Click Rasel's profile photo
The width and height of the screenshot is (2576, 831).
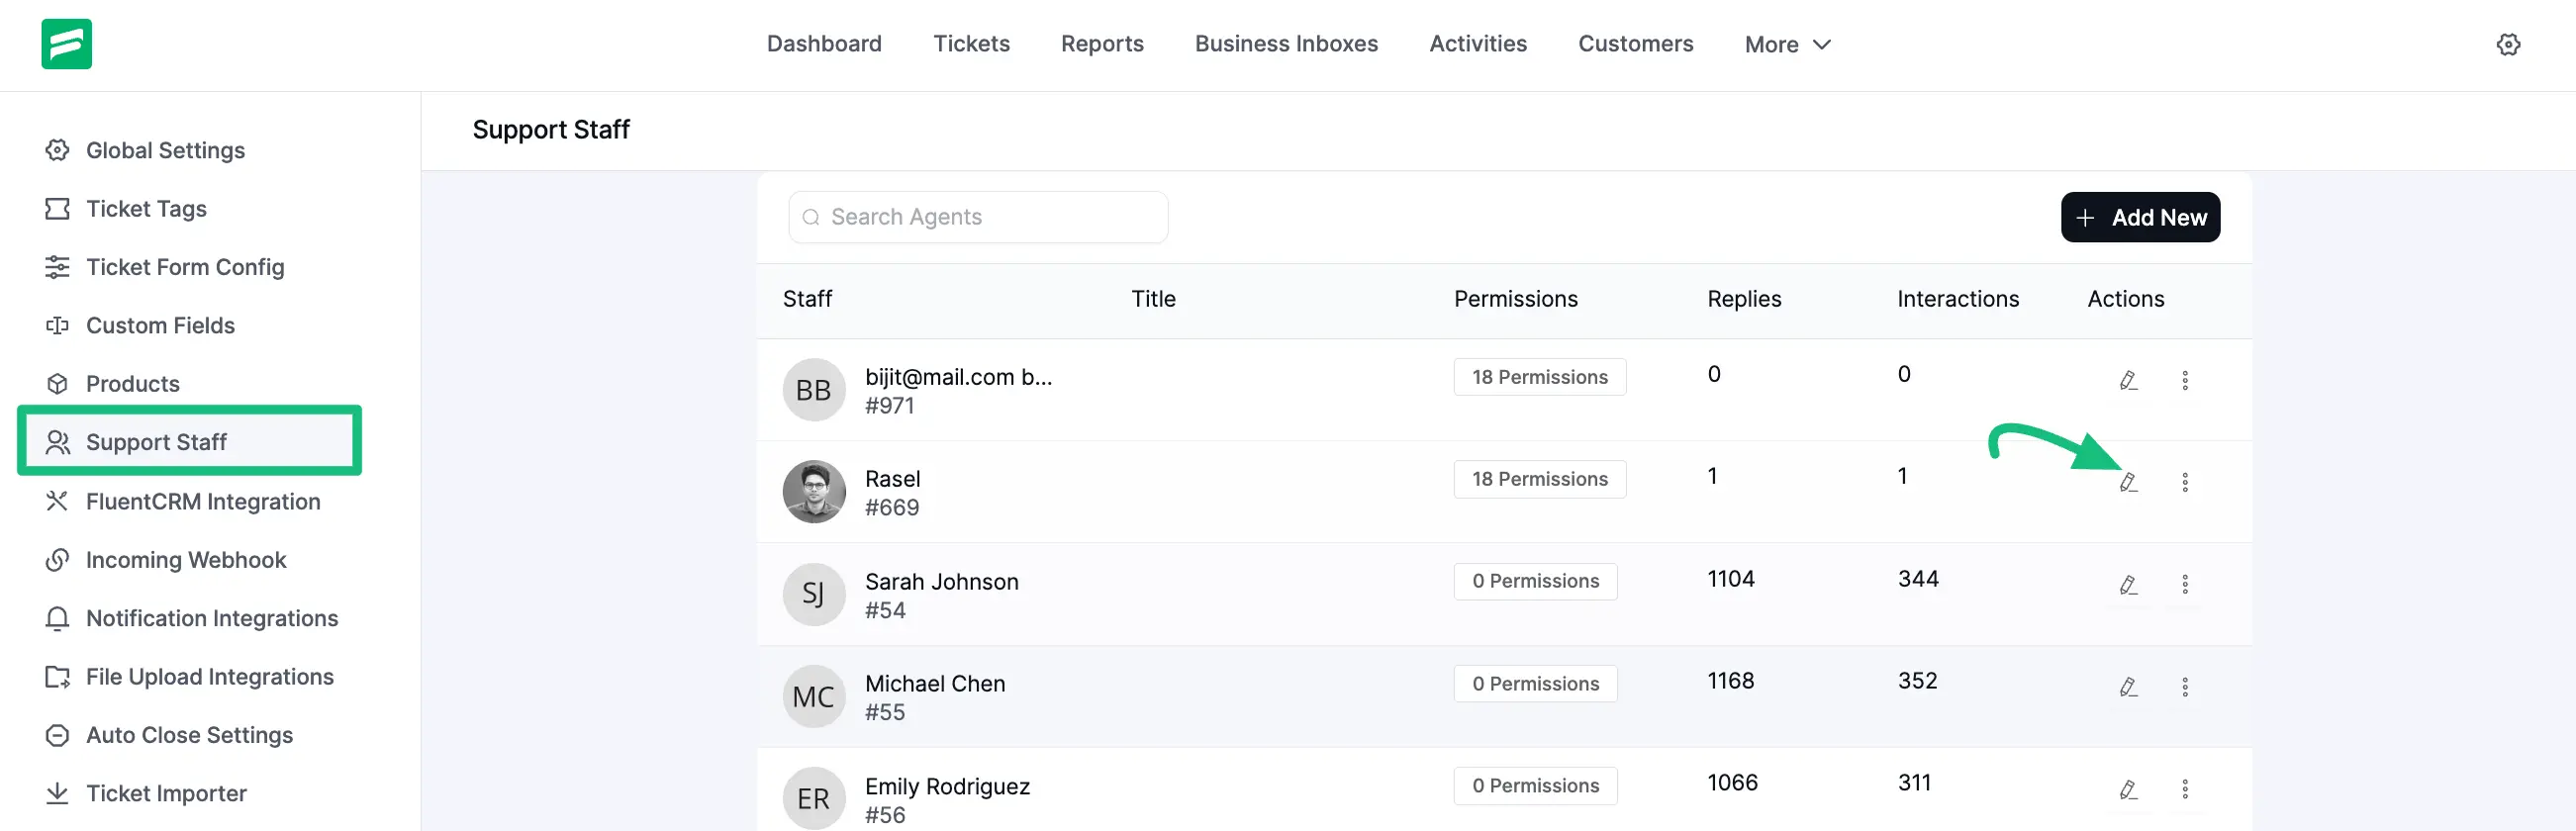click(x=813, y=491)
